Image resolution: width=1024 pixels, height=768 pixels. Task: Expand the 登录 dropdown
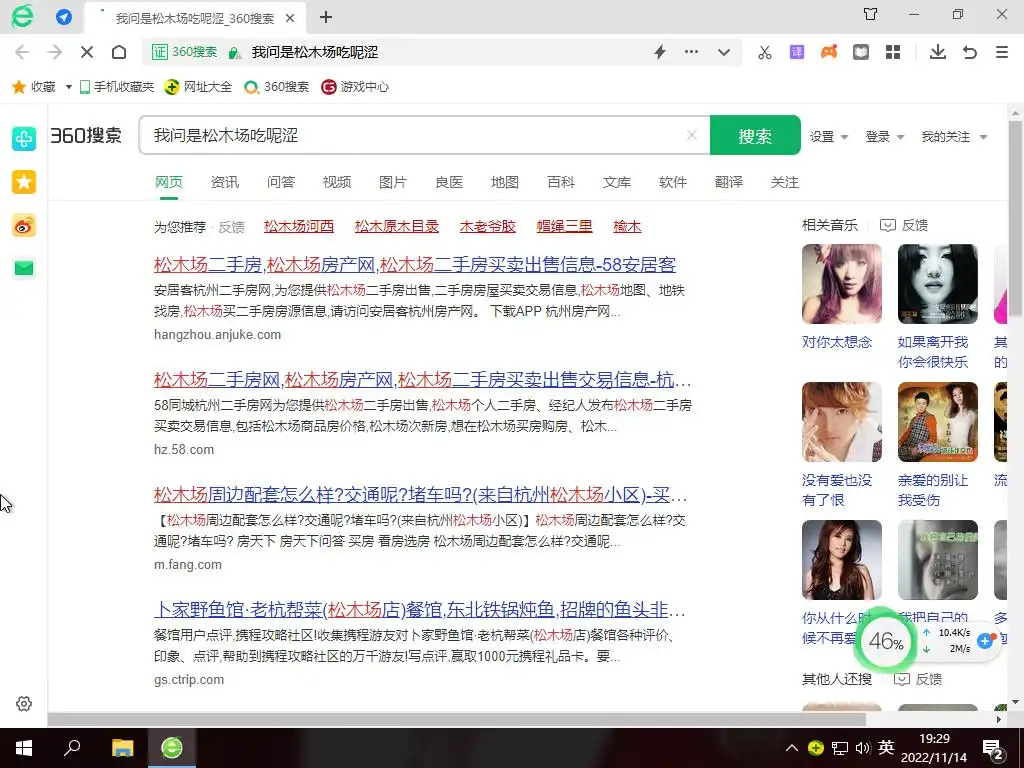coord(884,136)
